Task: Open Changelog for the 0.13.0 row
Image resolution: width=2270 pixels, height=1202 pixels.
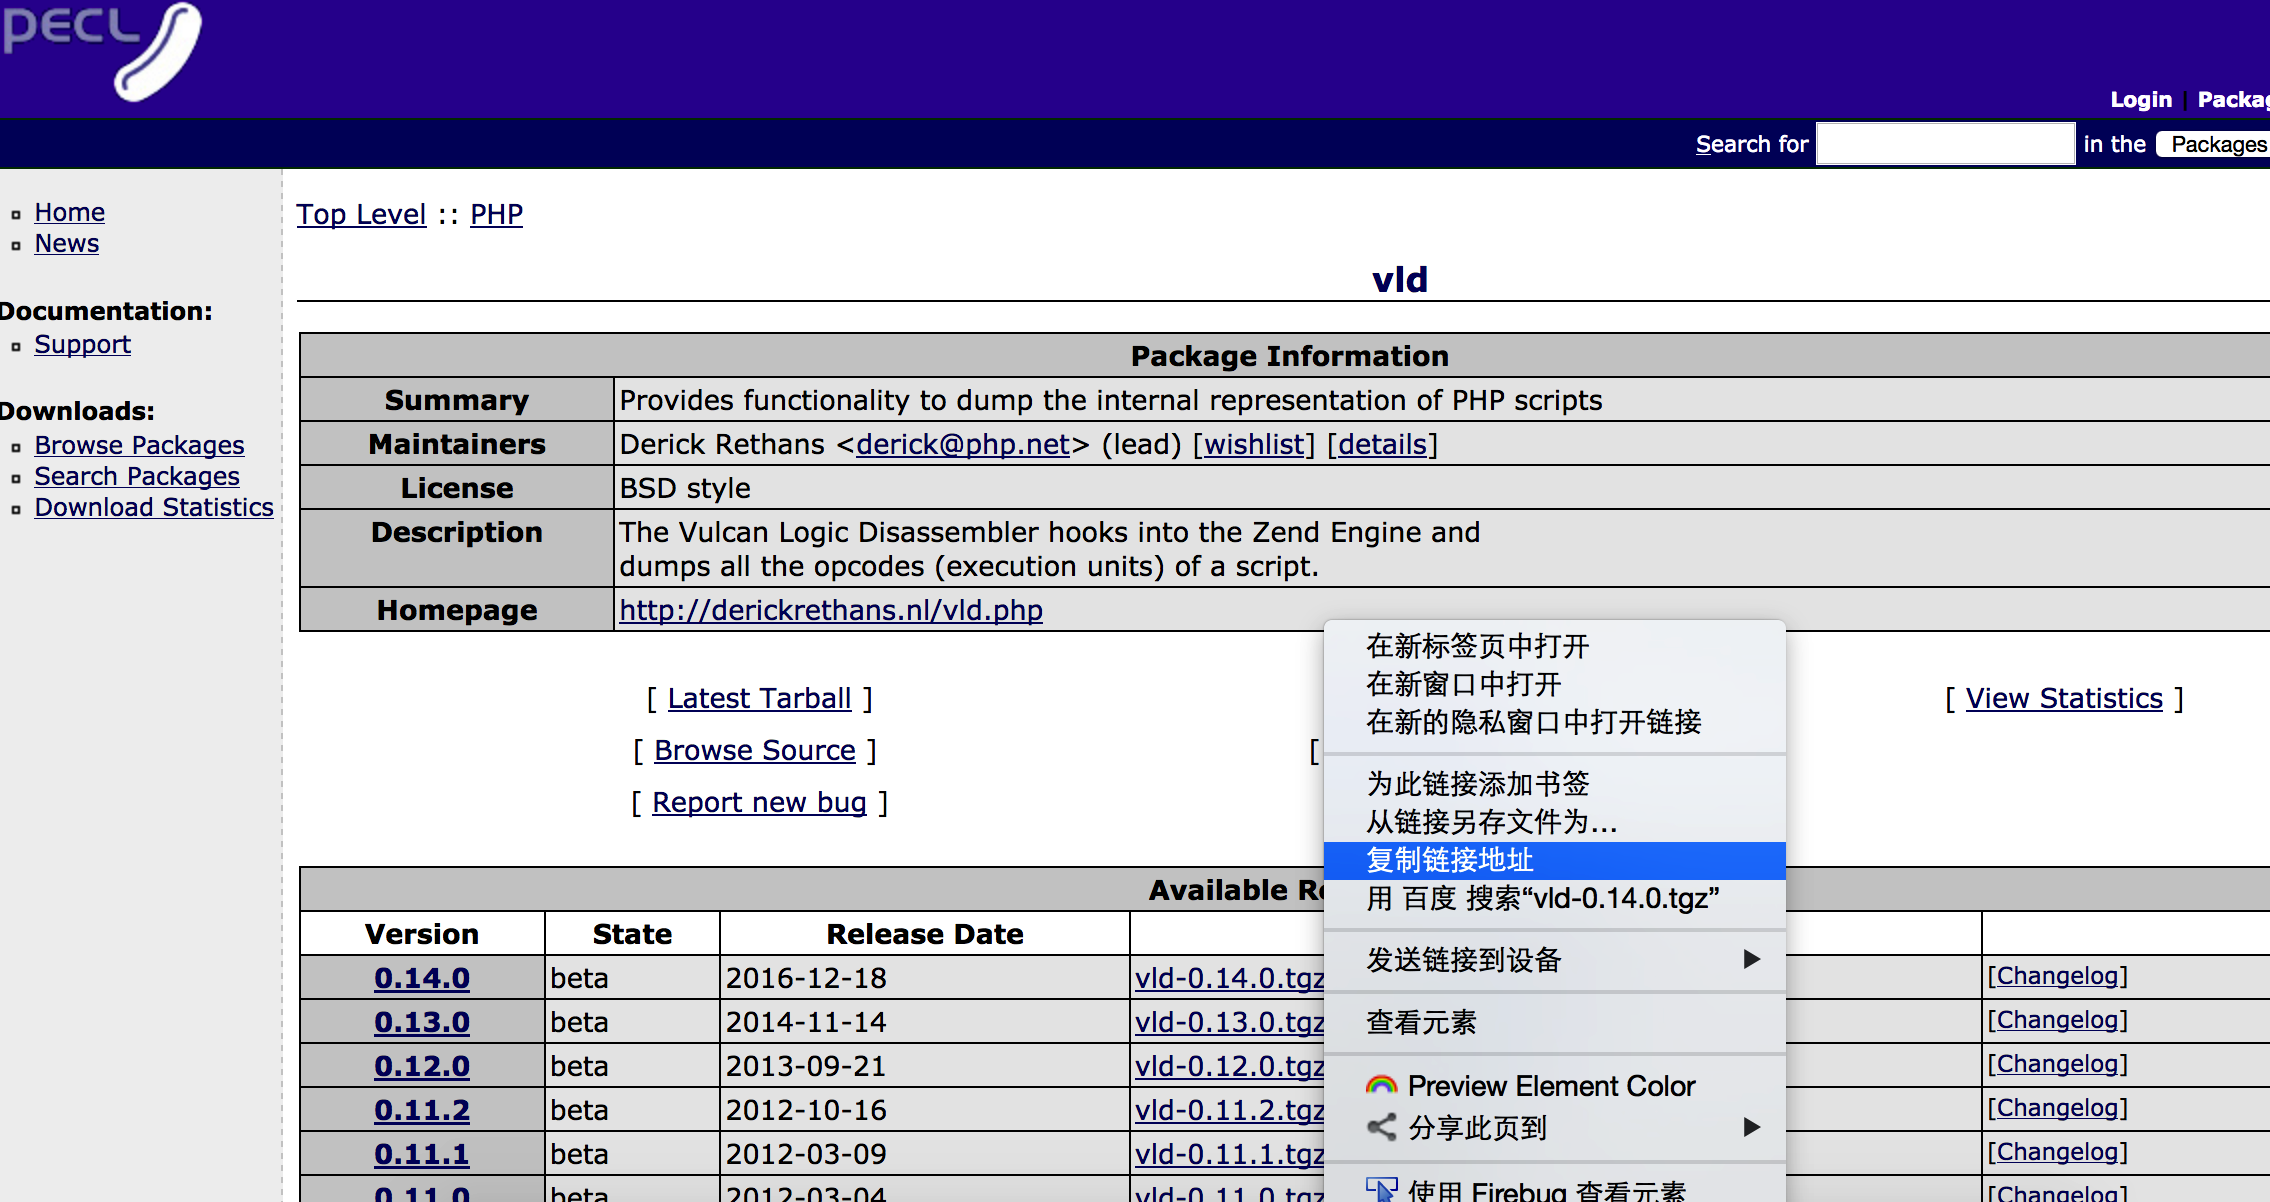Action: (x=2057, y=1020)
